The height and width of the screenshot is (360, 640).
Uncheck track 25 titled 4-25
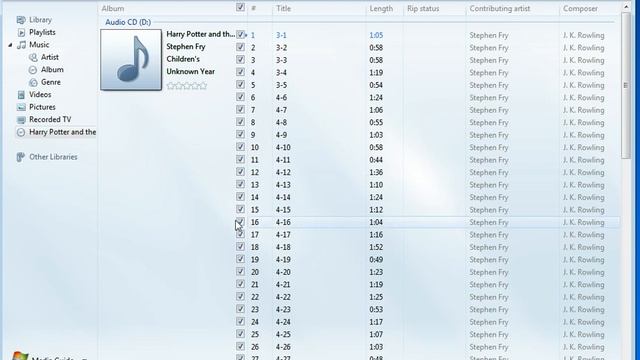click(x=240, y=334)
